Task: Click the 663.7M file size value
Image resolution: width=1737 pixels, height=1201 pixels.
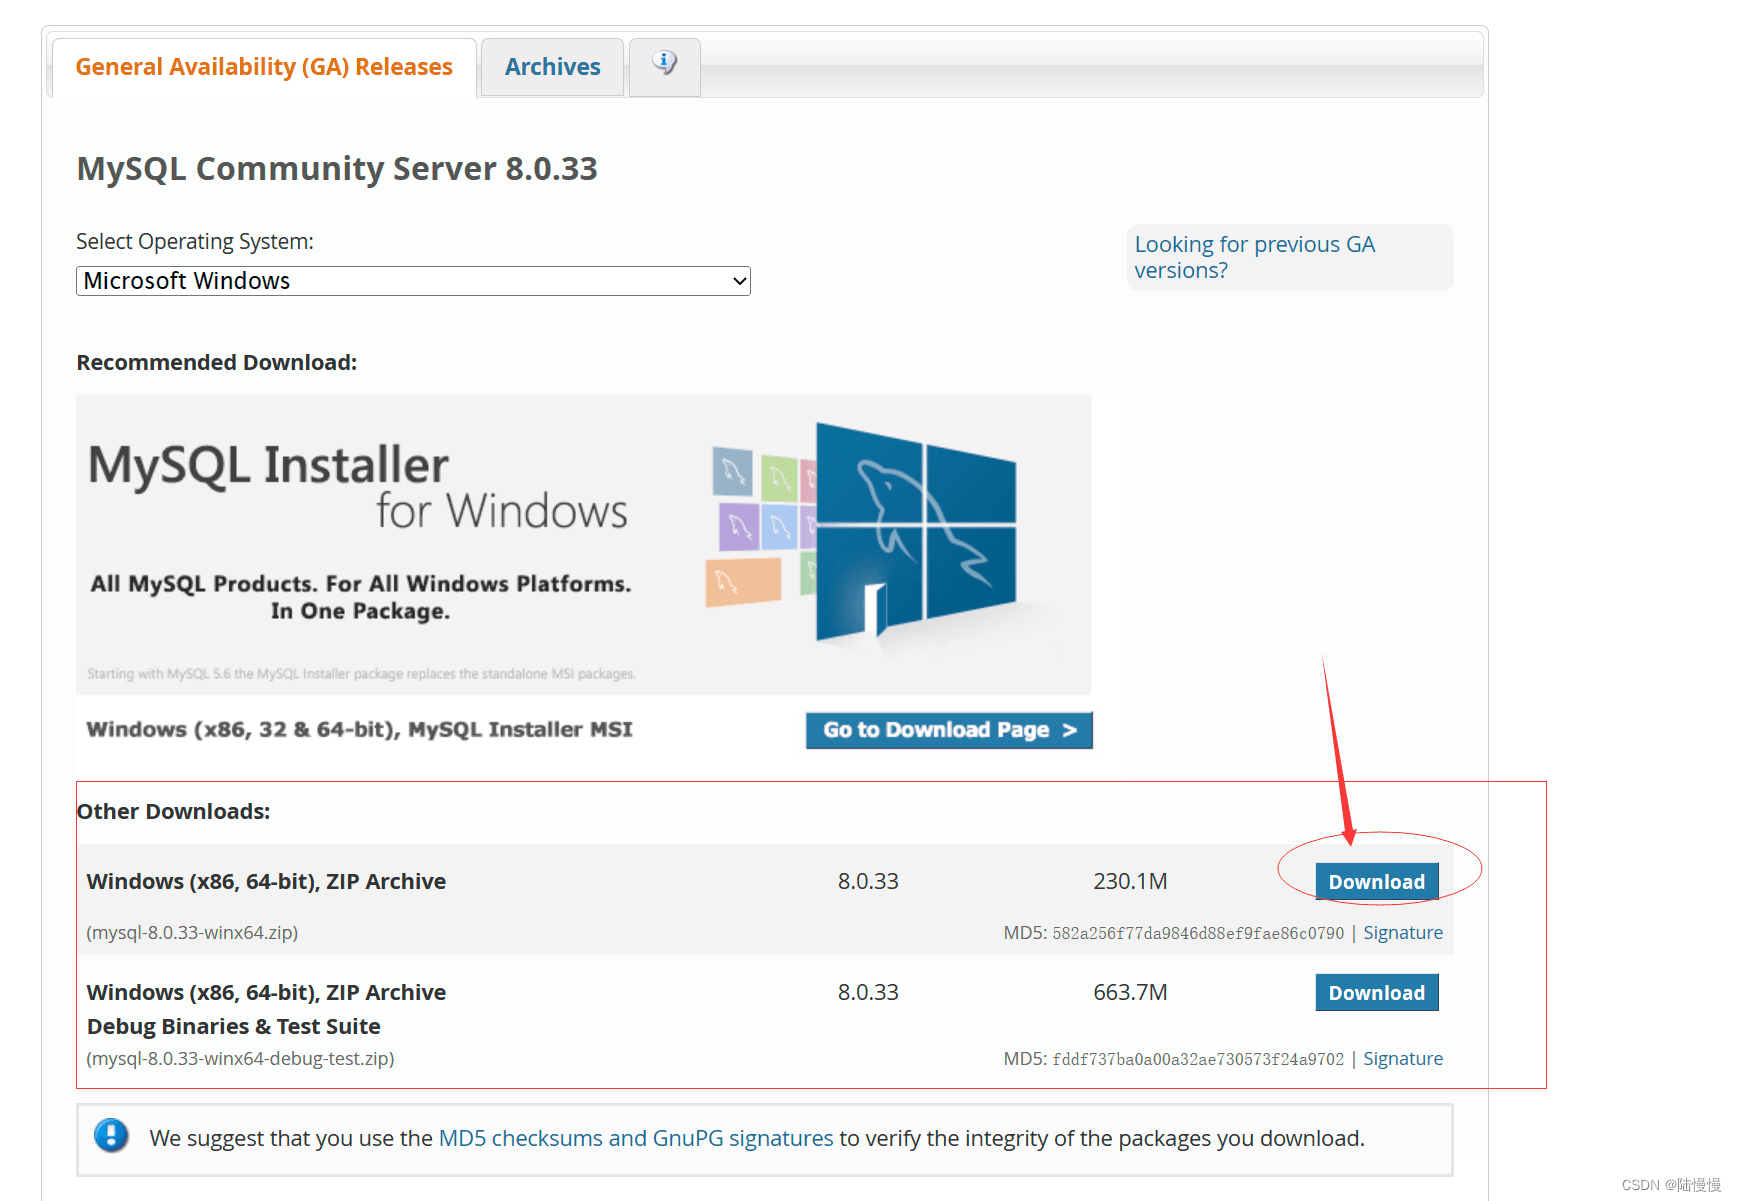Action: (x=1130, y=993)
